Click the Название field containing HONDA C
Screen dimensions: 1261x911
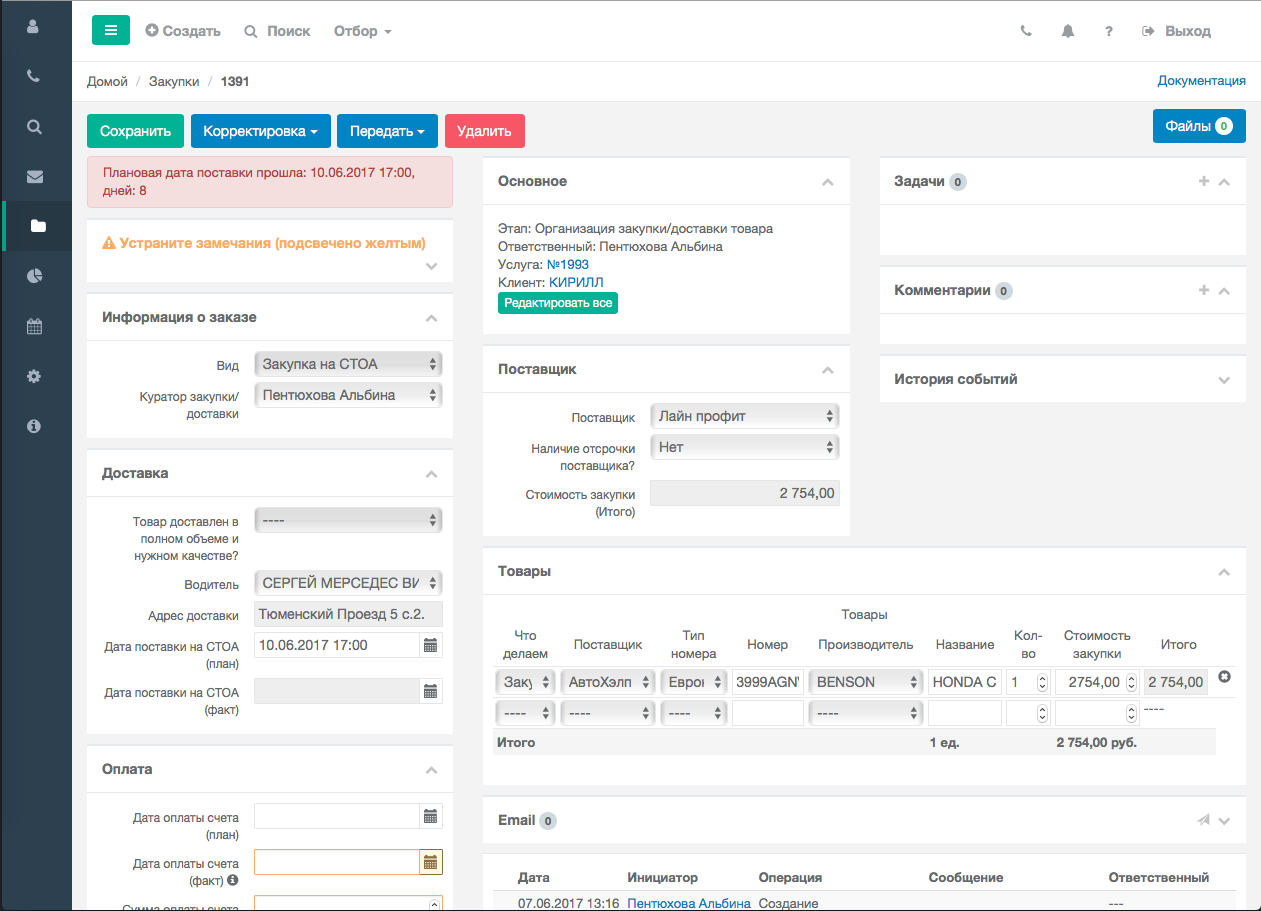click(x=965, y=682)
